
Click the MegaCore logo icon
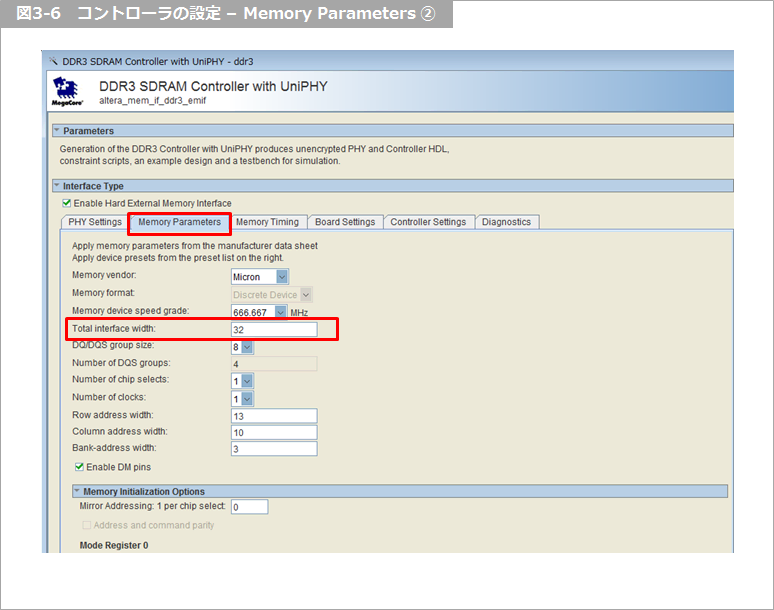69,92
